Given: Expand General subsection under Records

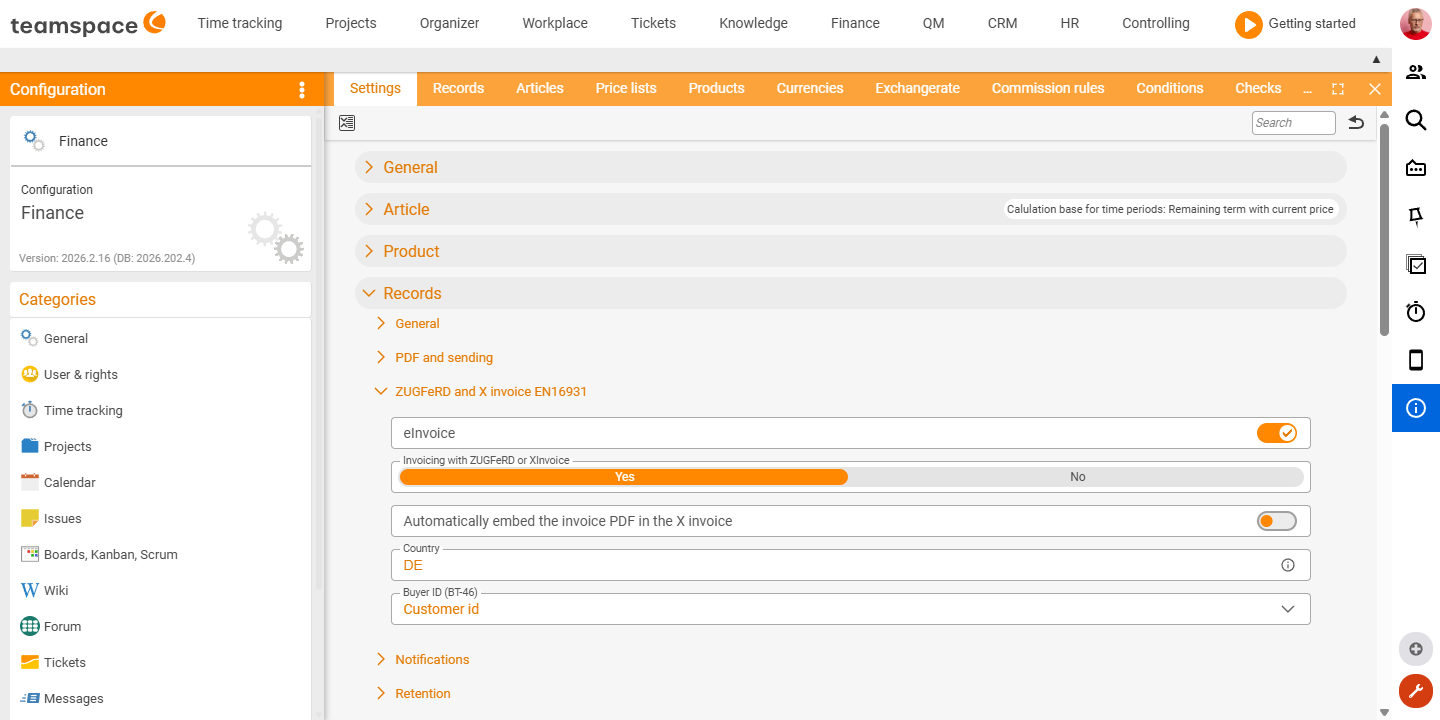Looking at the screenshot, I should [408, 323].
